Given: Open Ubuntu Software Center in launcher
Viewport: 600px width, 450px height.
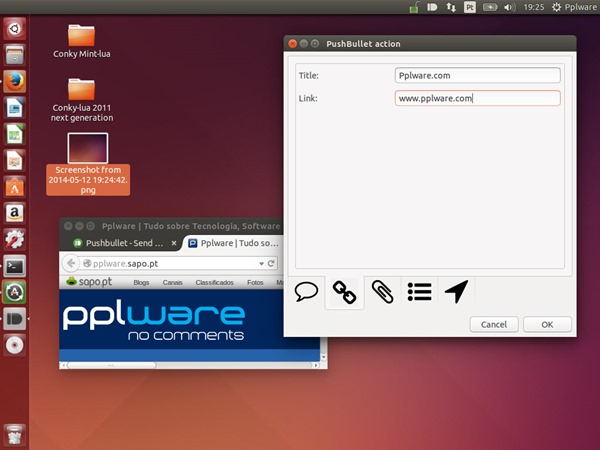Looking at the screenshot, I should pyautogui.click(x=15, y=187).
